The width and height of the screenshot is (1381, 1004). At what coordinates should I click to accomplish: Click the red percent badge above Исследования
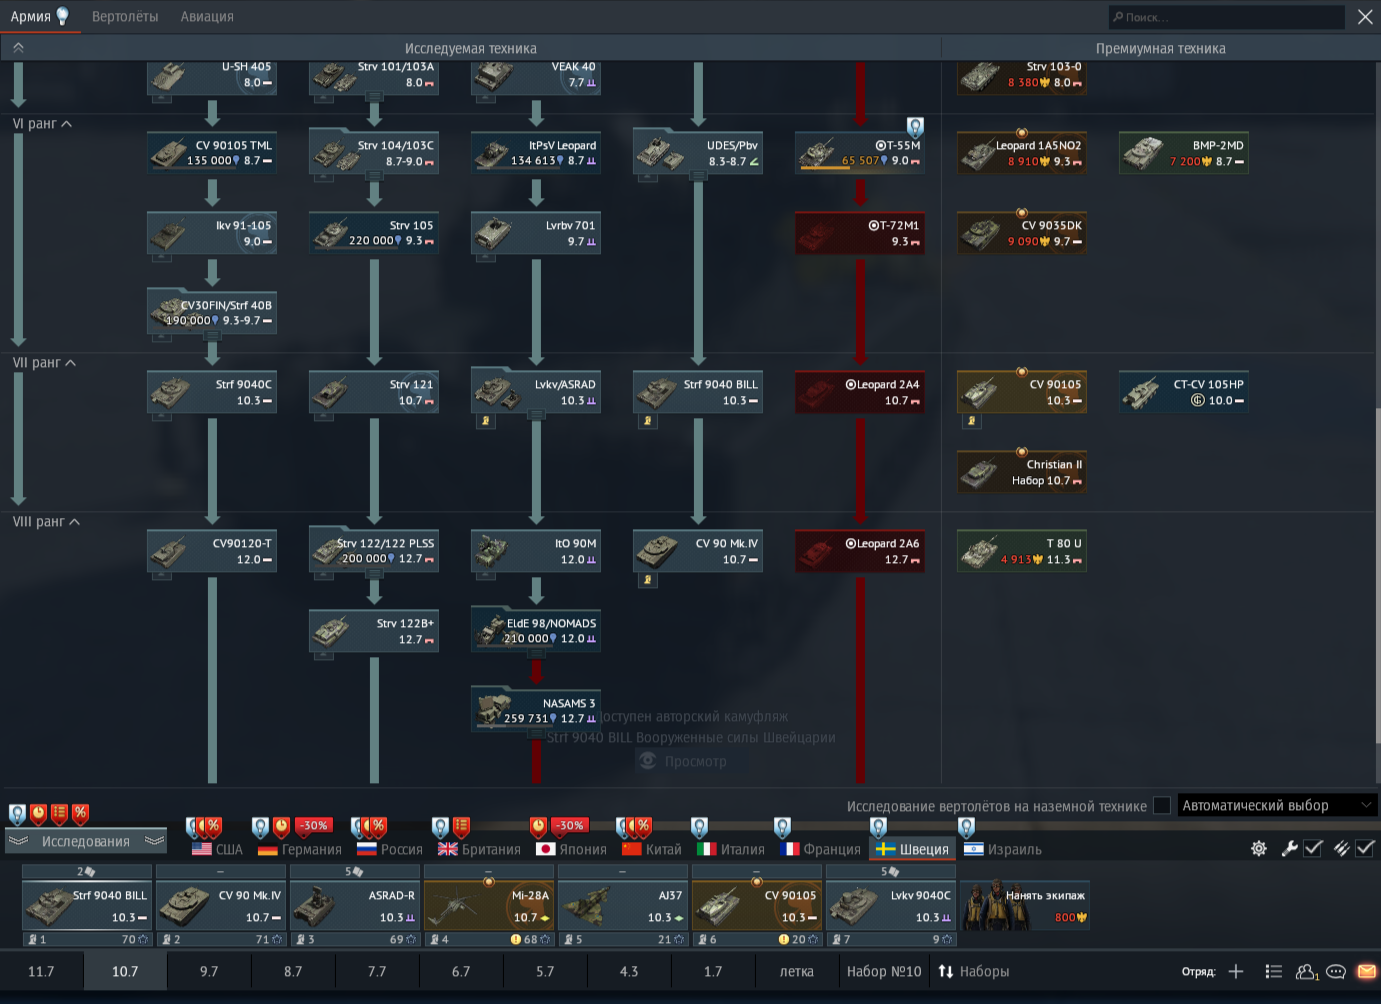click(80, 814)
